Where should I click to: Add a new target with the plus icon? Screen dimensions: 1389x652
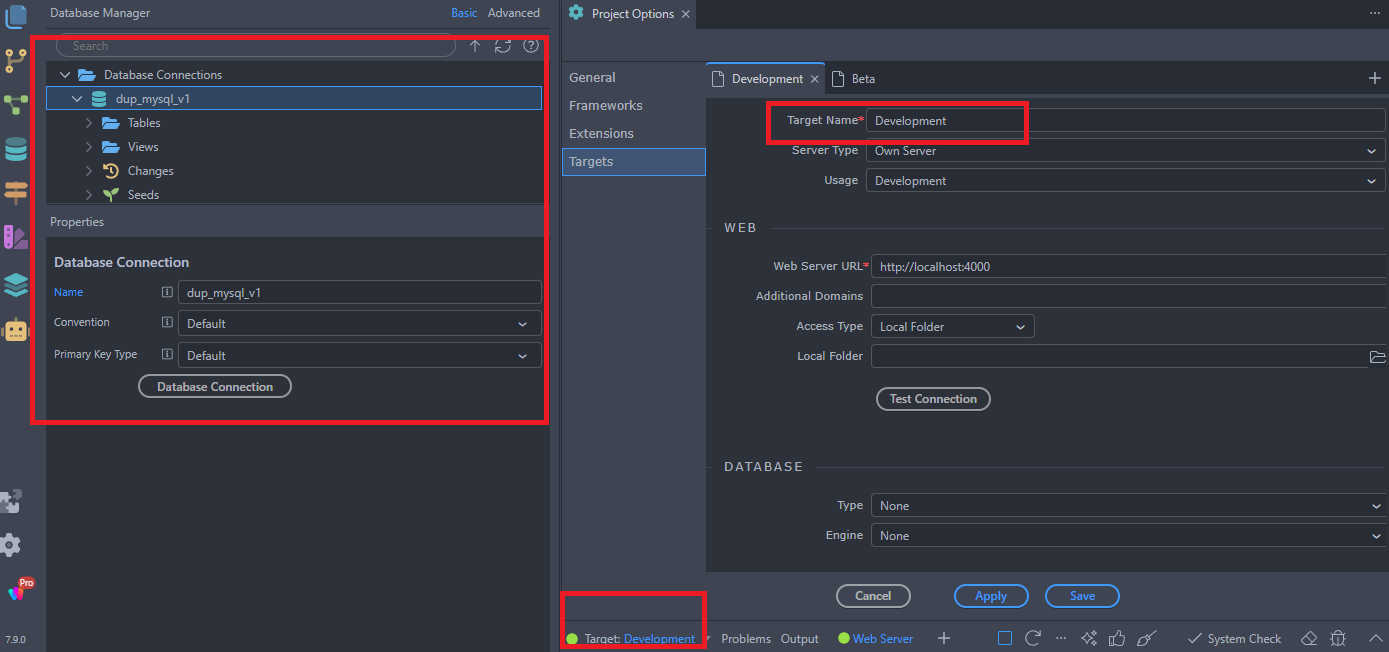1374,78
